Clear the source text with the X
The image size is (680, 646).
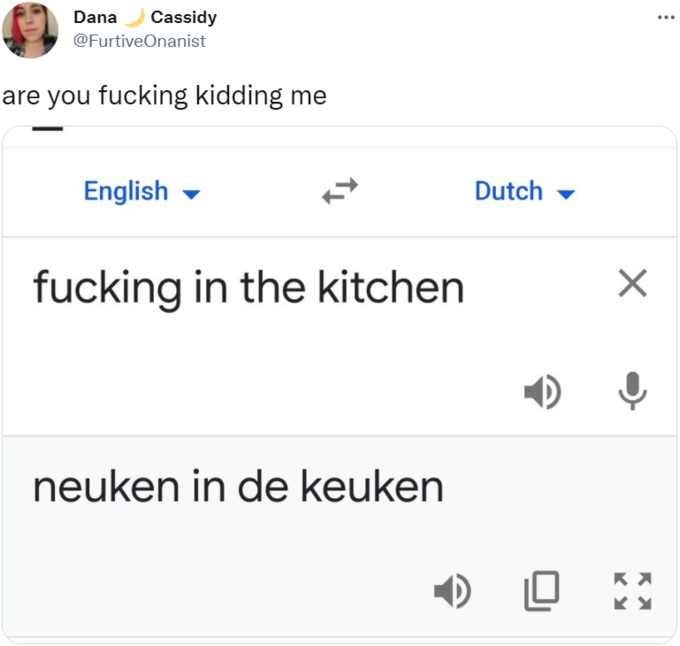click(632, 286)
